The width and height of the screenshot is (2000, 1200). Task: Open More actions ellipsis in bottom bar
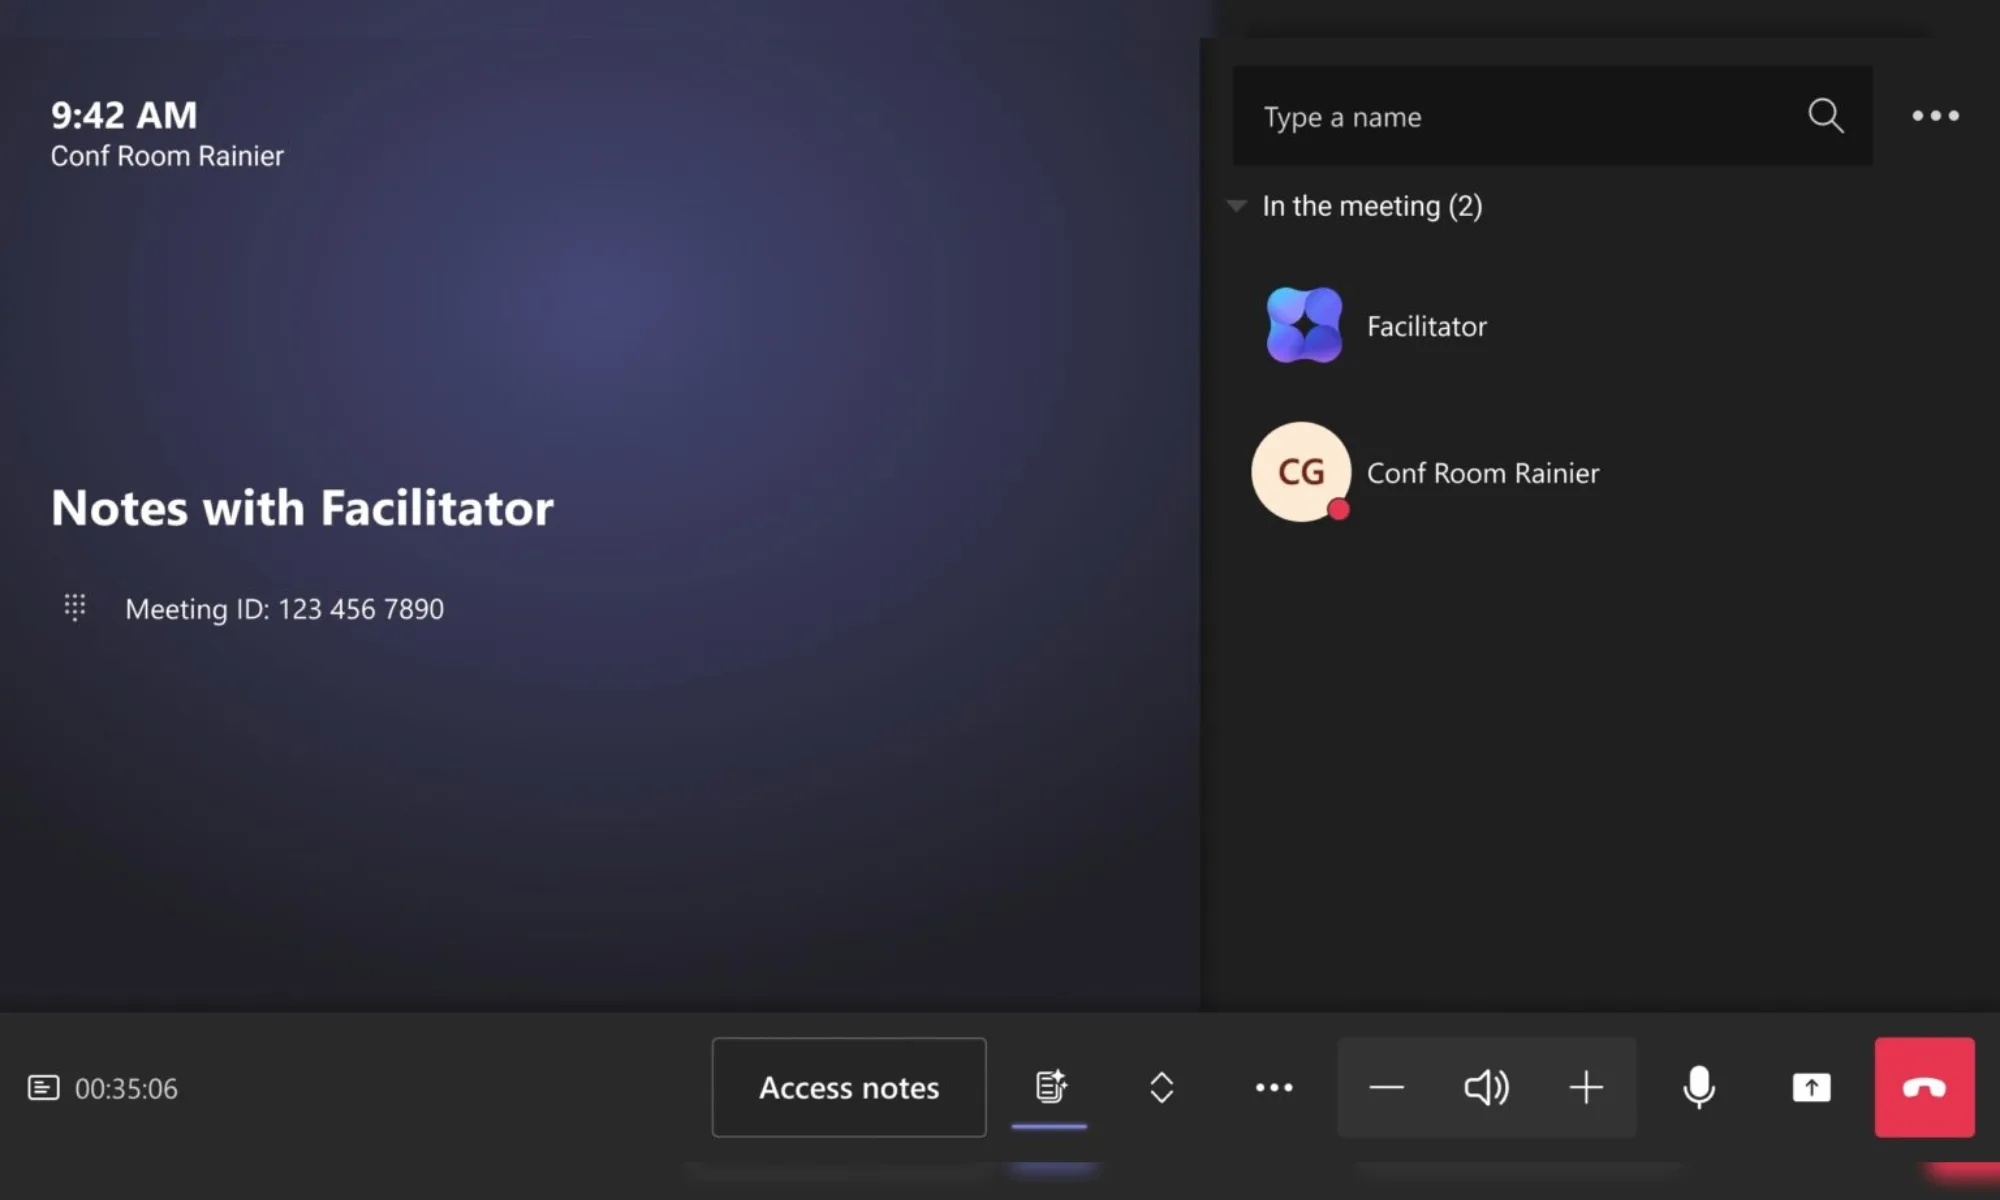[1274, 1087]
